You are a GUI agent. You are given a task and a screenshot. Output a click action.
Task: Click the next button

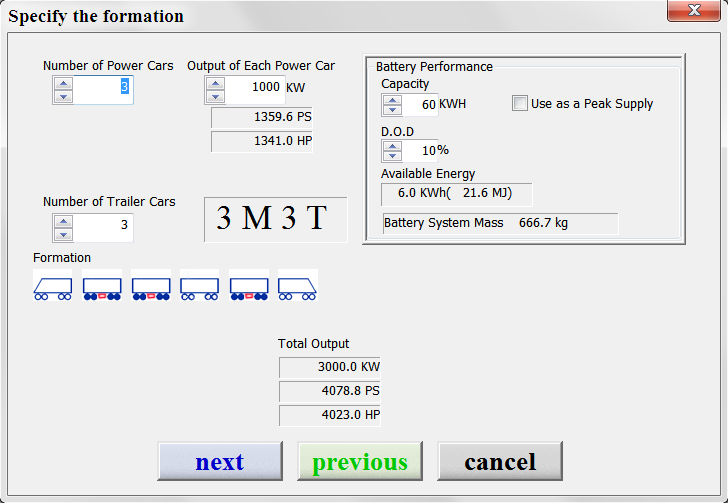tap(220, 461)
